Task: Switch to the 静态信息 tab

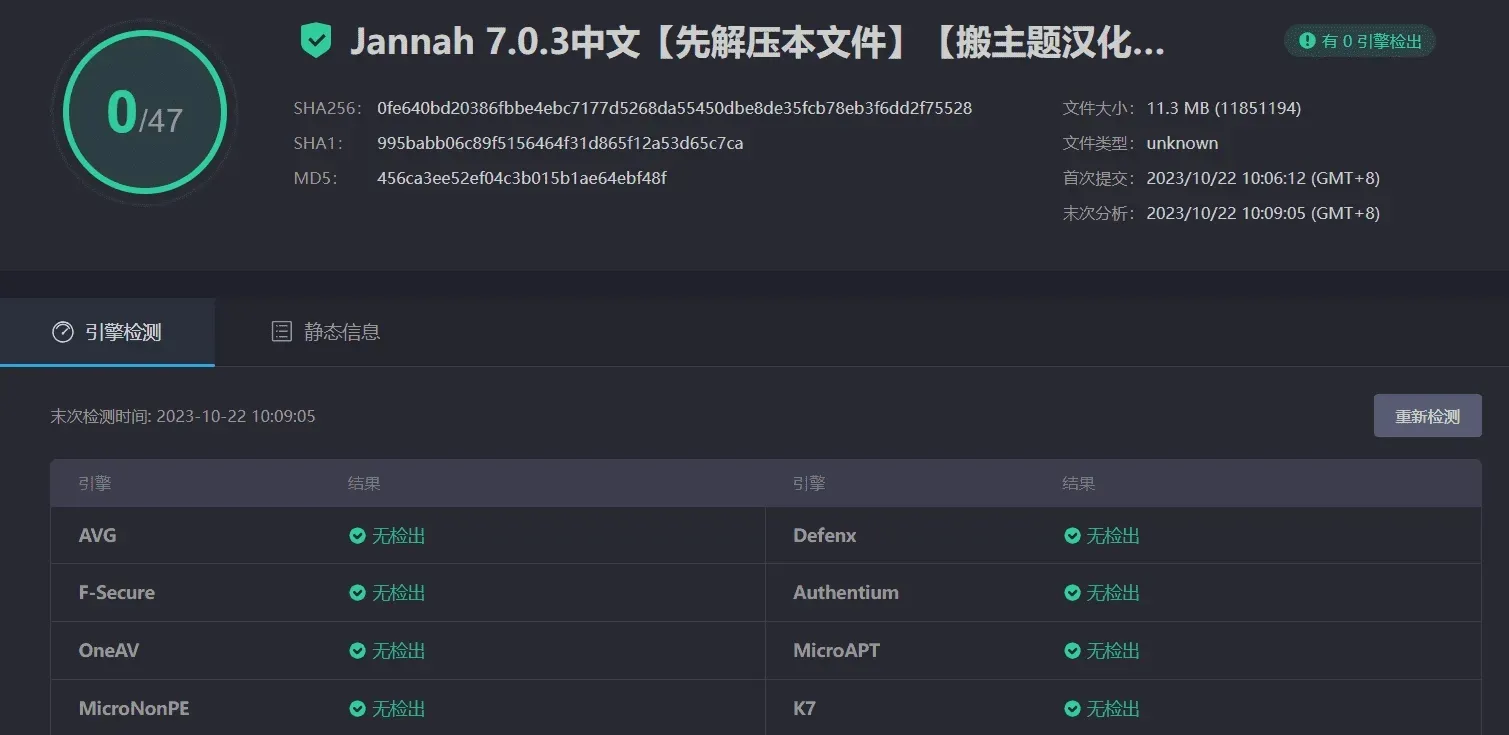Action: coord(326,332)
